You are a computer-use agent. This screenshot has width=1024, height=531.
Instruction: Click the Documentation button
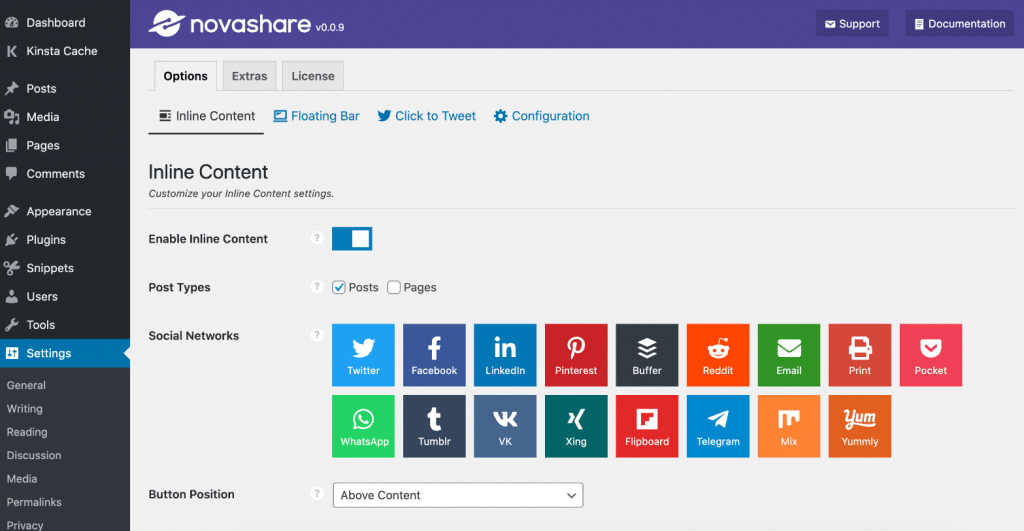point(959,24)
